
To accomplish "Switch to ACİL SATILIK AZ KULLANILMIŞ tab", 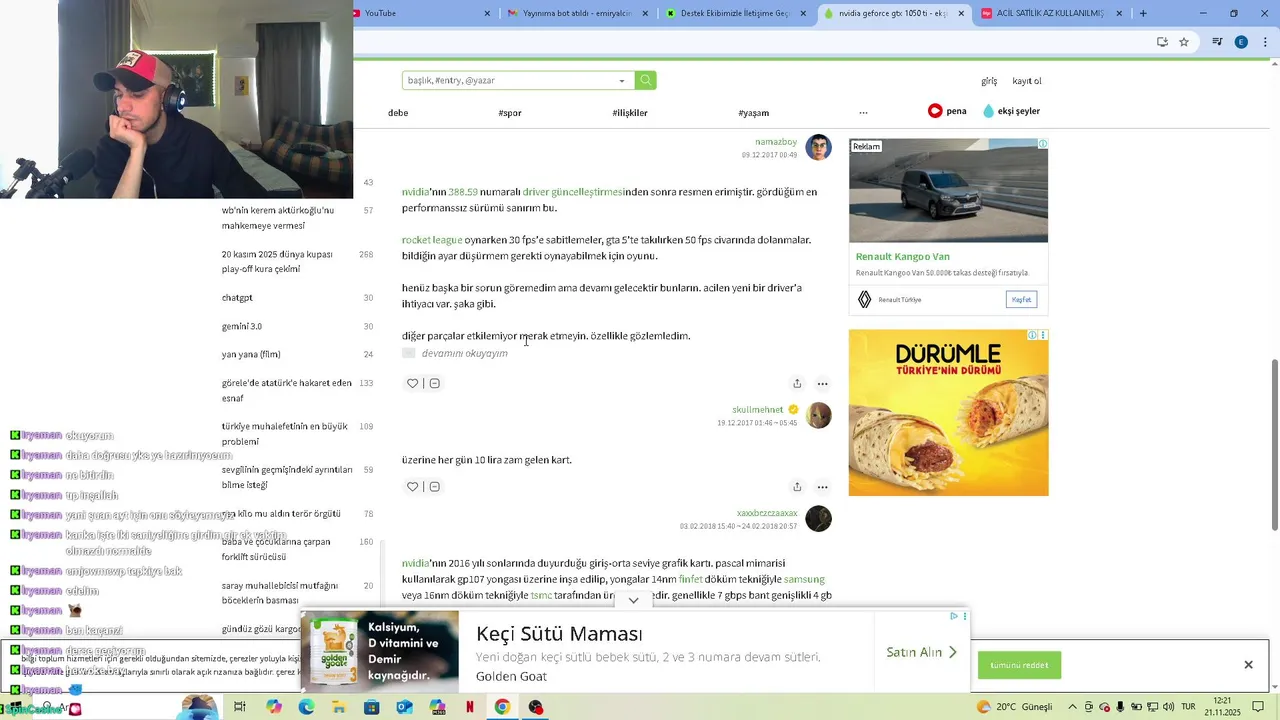I will [1050, 13].
